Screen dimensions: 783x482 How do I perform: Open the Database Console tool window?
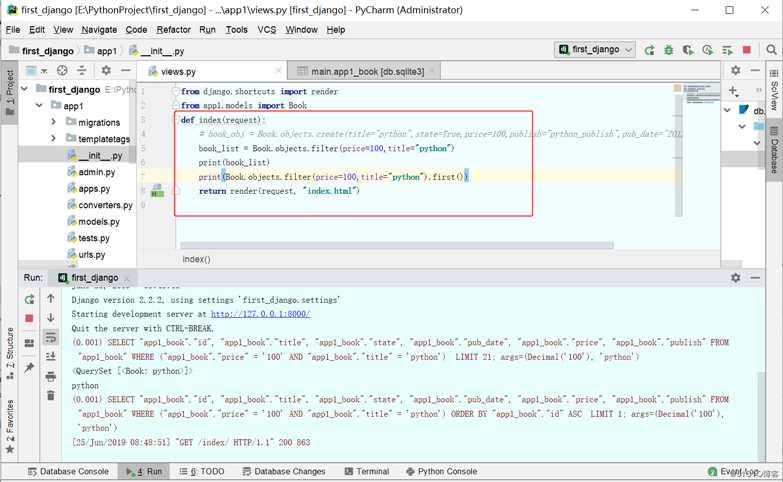click(x=68, y=471)
